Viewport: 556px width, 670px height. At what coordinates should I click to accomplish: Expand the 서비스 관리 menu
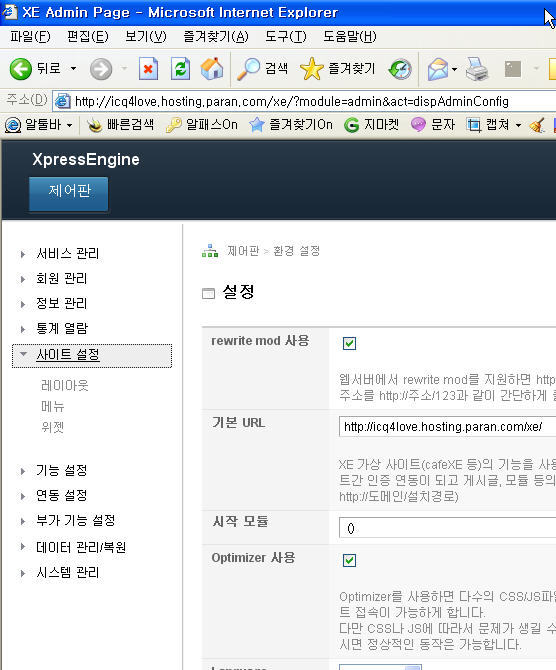click(x=68, y=254)
